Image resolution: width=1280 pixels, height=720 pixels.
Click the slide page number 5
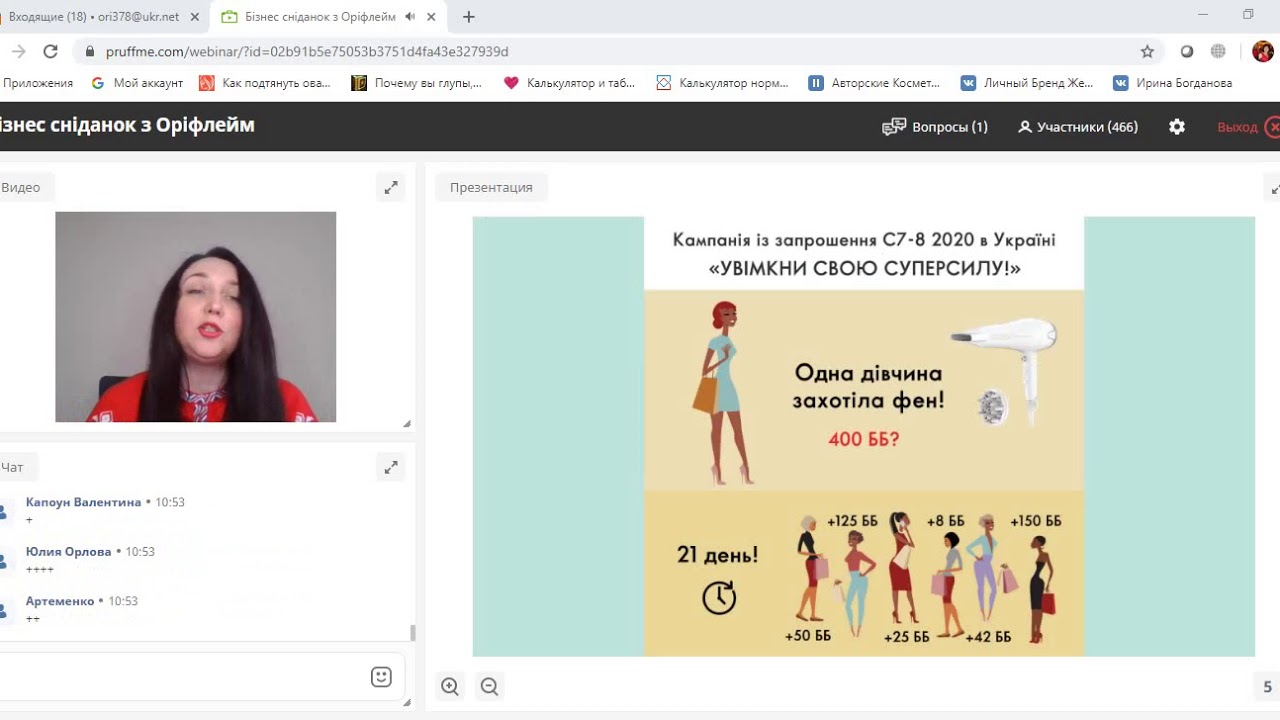1267,687
